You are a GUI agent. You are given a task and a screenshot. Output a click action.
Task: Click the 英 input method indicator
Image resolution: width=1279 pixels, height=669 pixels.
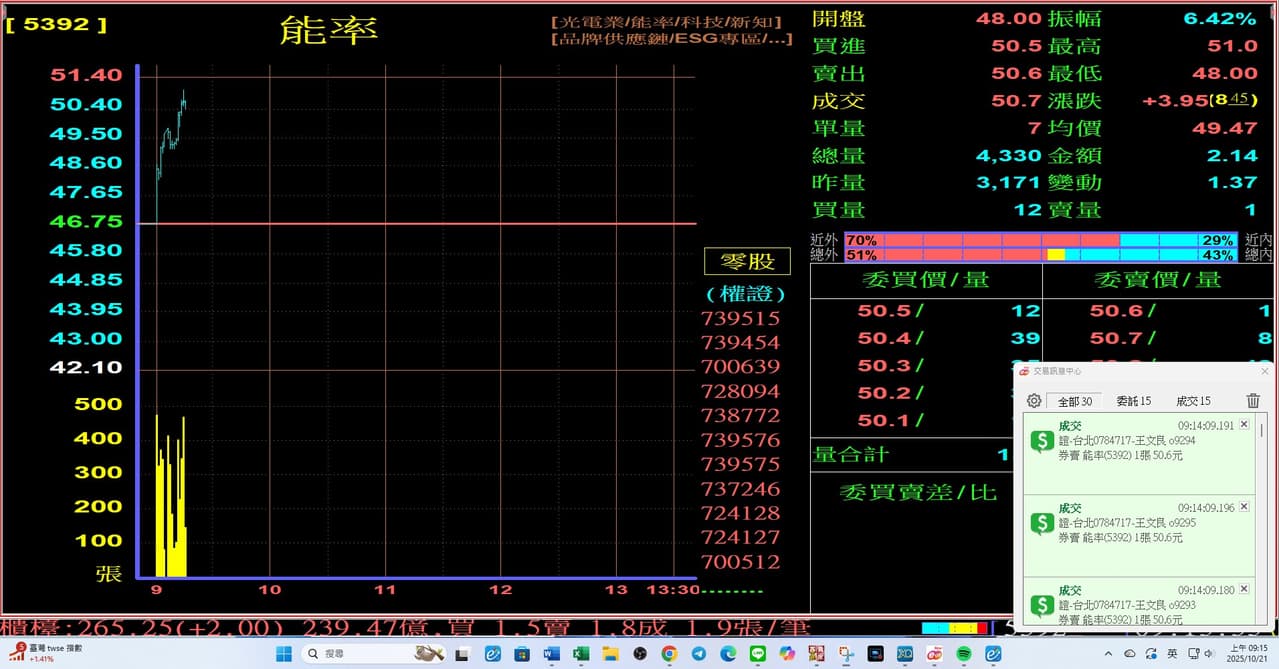1173,654
